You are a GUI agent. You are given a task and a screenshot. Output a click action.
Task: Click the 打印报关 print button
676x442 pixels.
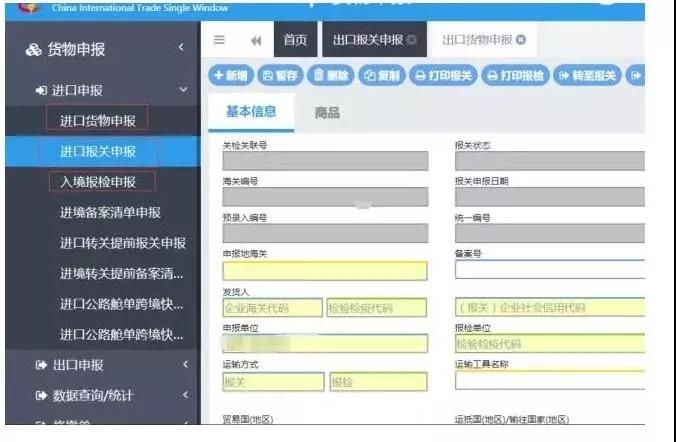(x=443, y=75)
